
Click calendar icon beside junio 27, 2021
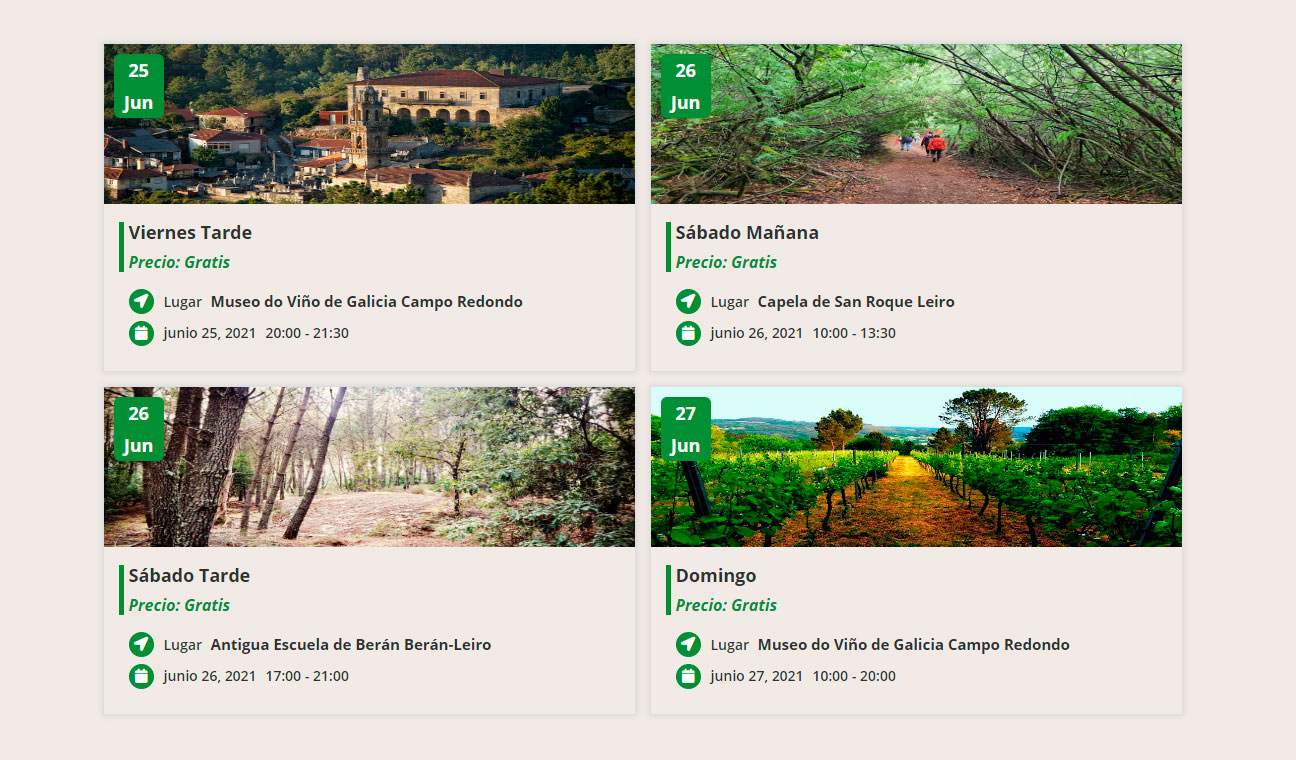688,676
